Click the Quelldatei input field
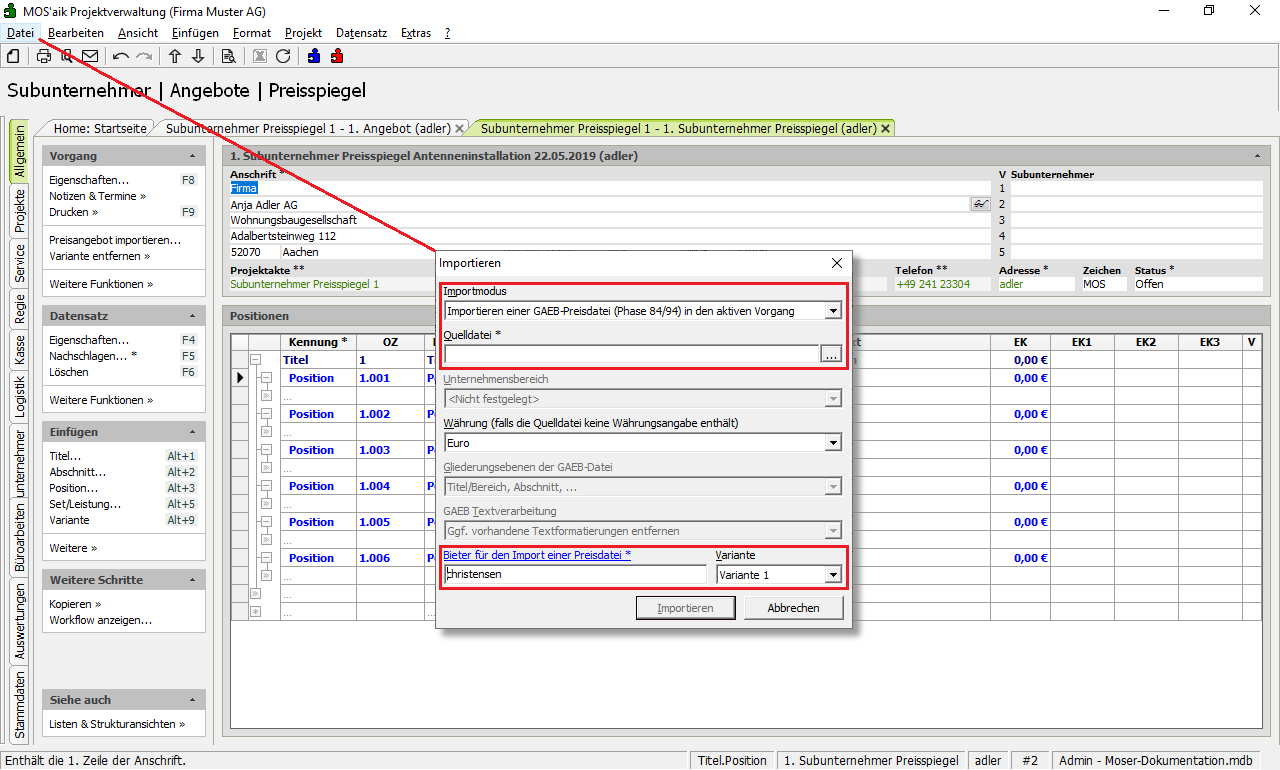Screen dimensions: 1280x770 [631, 354]
